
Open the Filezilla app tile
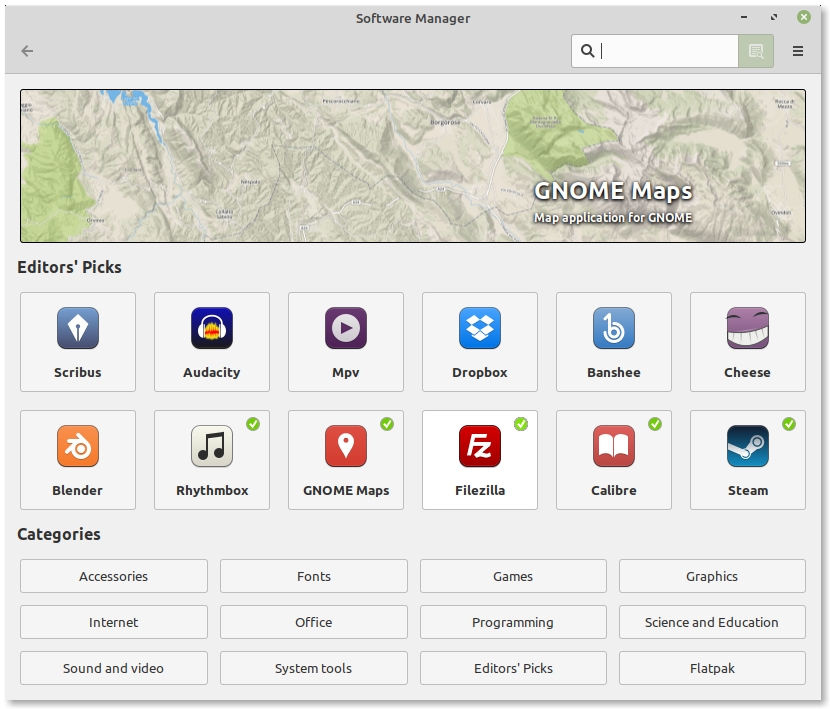click(480, 460)
